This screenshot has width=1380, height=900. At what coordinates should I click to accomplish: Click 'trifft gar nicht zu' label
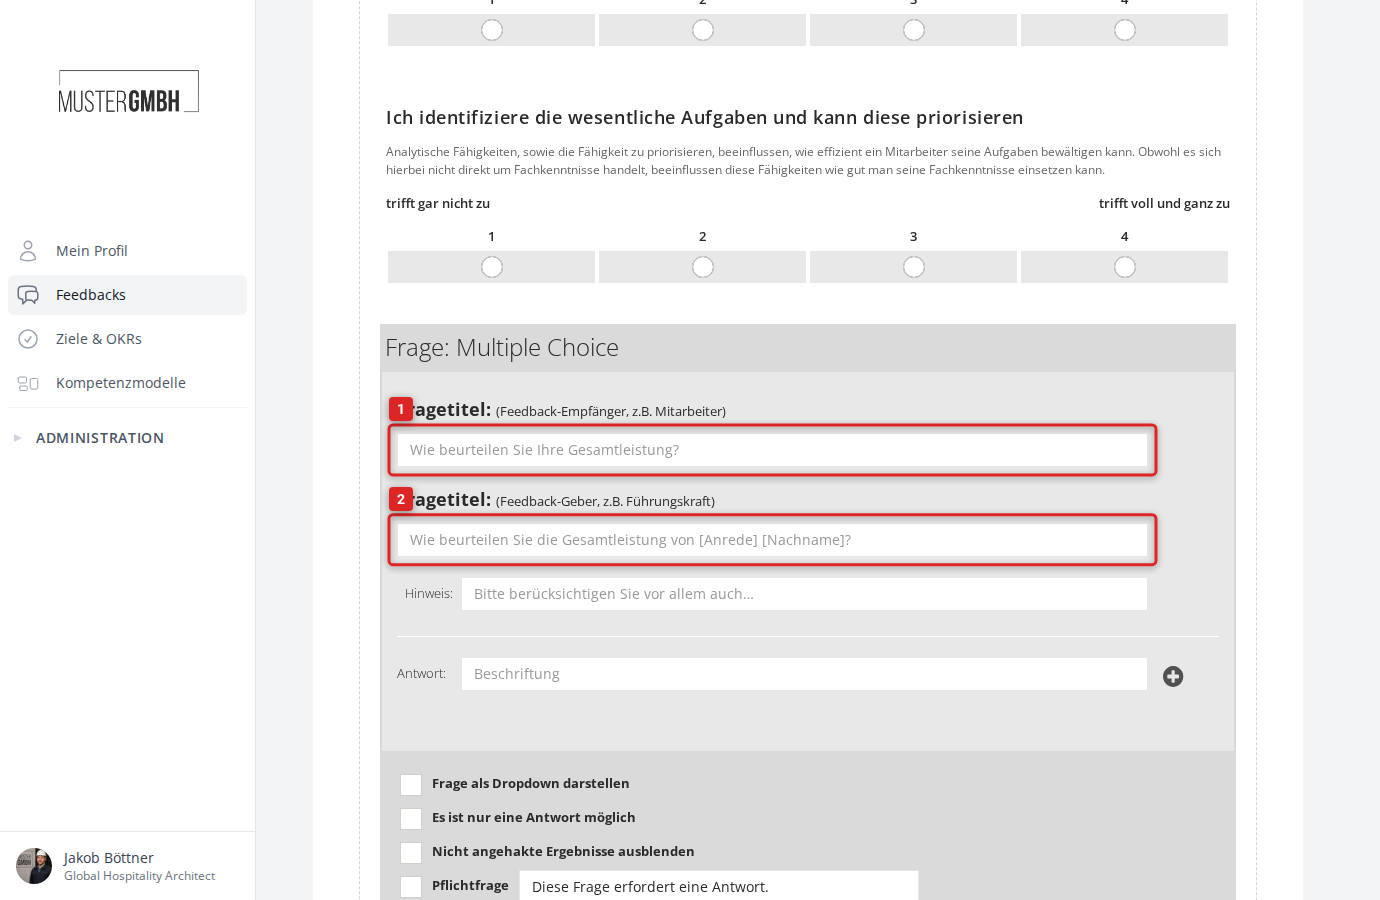pyautogui.click(x=438, y=204)
